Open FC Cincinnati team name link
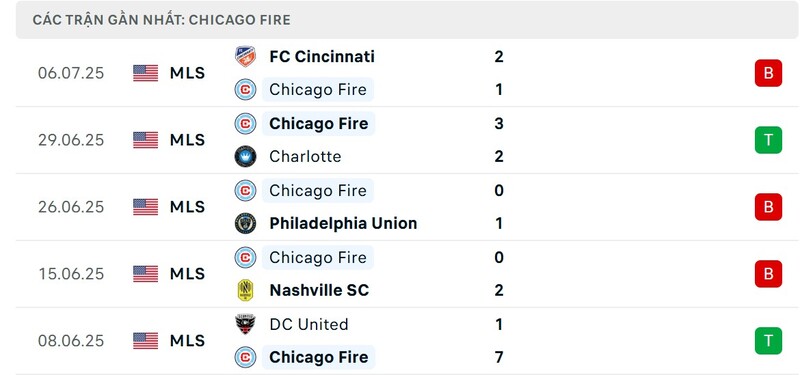The width and height of the screenshot is (800, 375). (x=322, y=57)
